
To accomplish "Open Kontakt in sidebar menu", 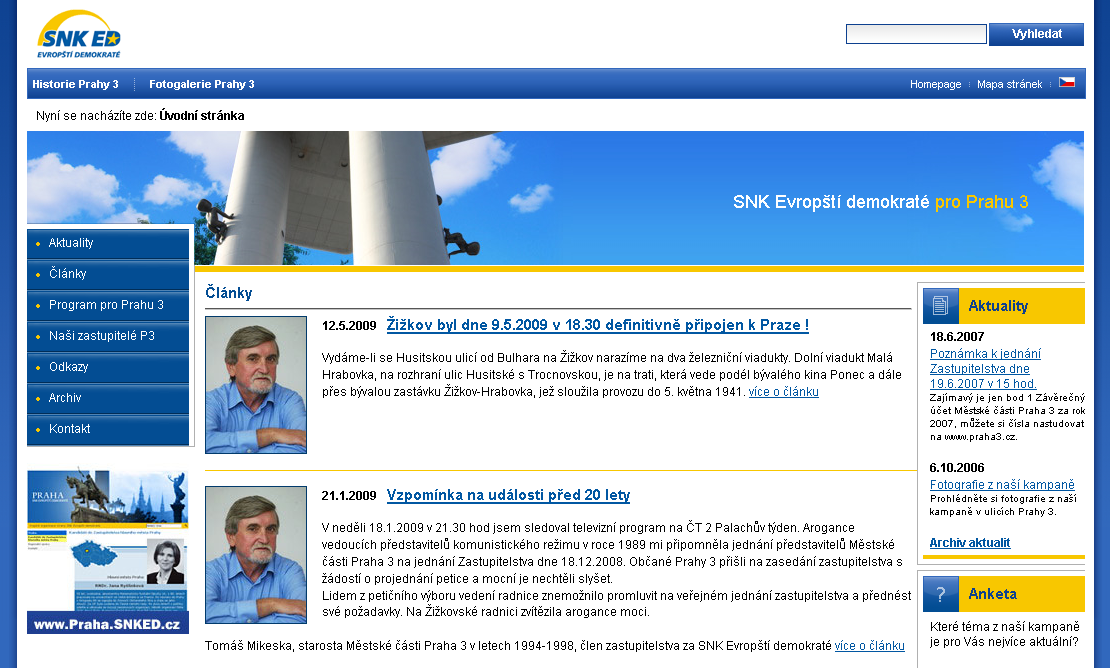I will click(108, 429).
